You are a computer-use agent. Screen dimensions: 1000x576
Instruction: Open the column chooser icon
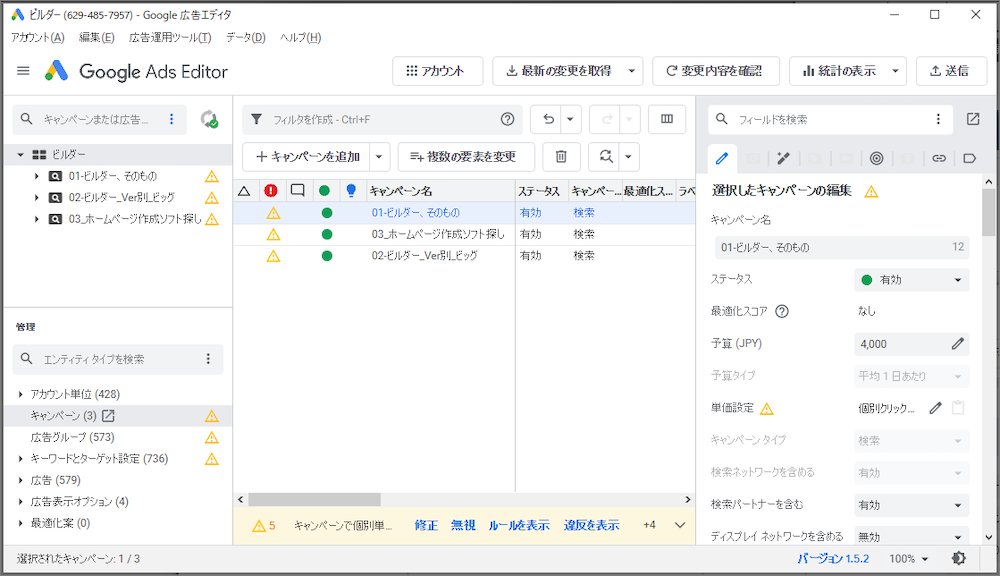coord(667,119)
